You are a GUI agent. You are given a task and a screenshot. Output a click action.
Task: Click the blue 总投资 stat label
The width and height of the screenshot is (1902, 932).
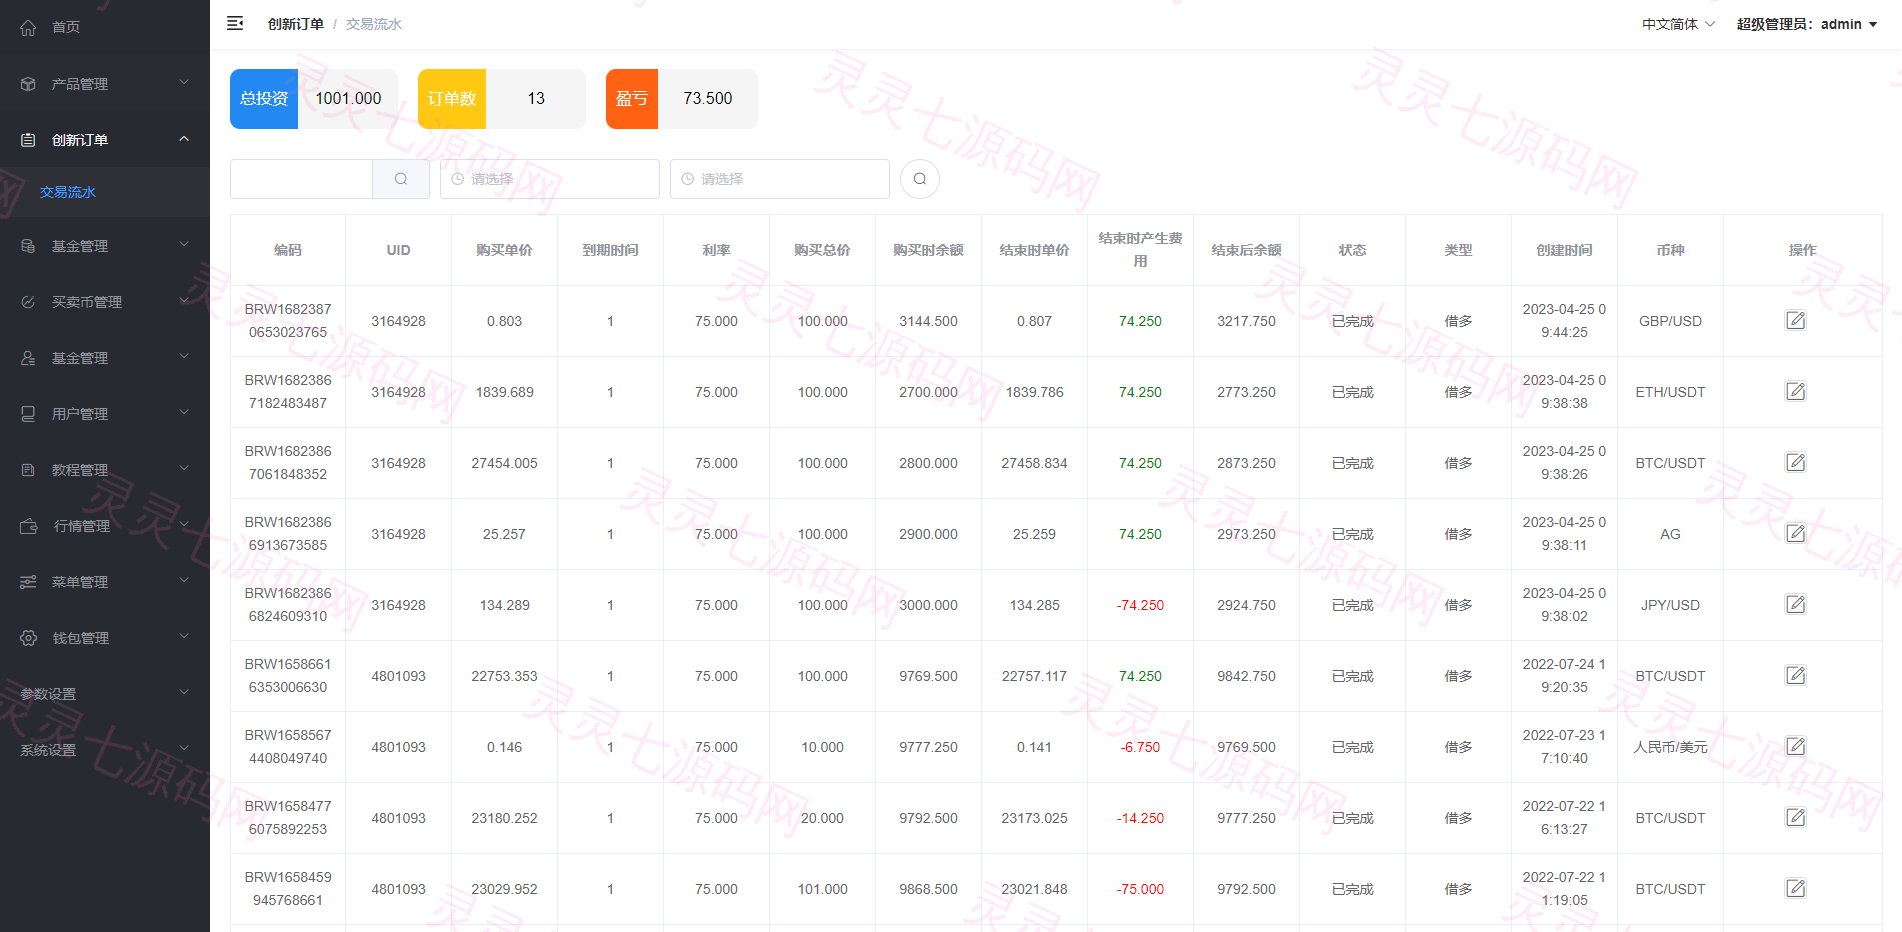pos(264,99)
